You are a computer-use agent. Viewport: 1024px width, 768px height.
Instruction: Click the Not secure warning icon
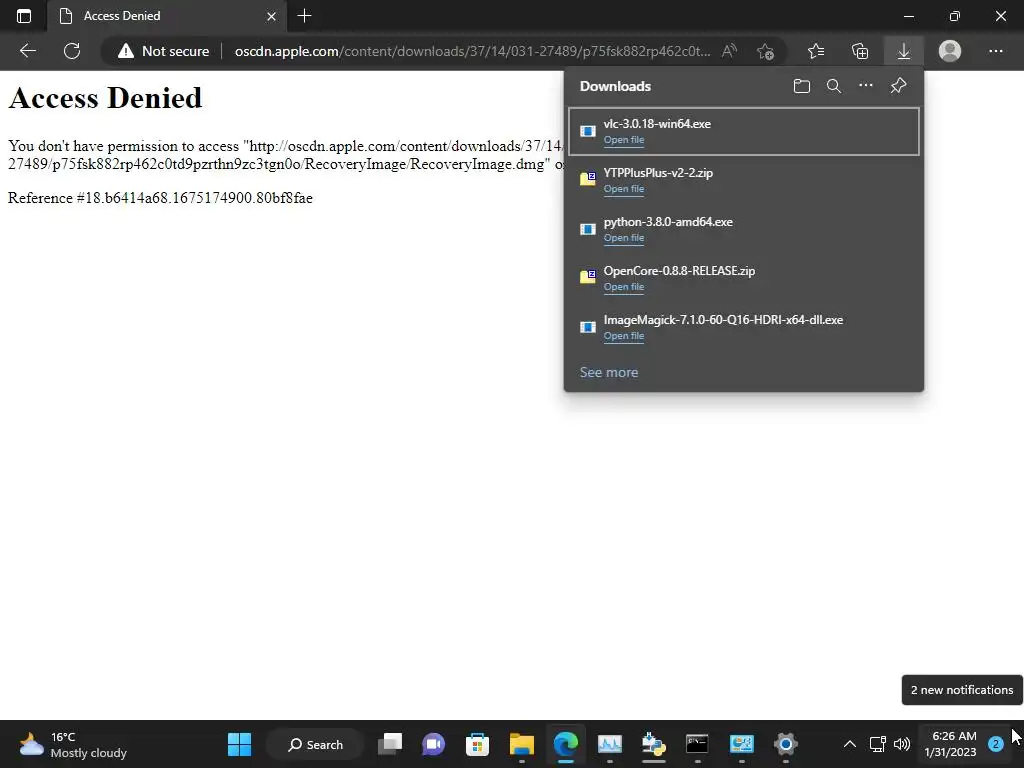click(x=125, y=51)
